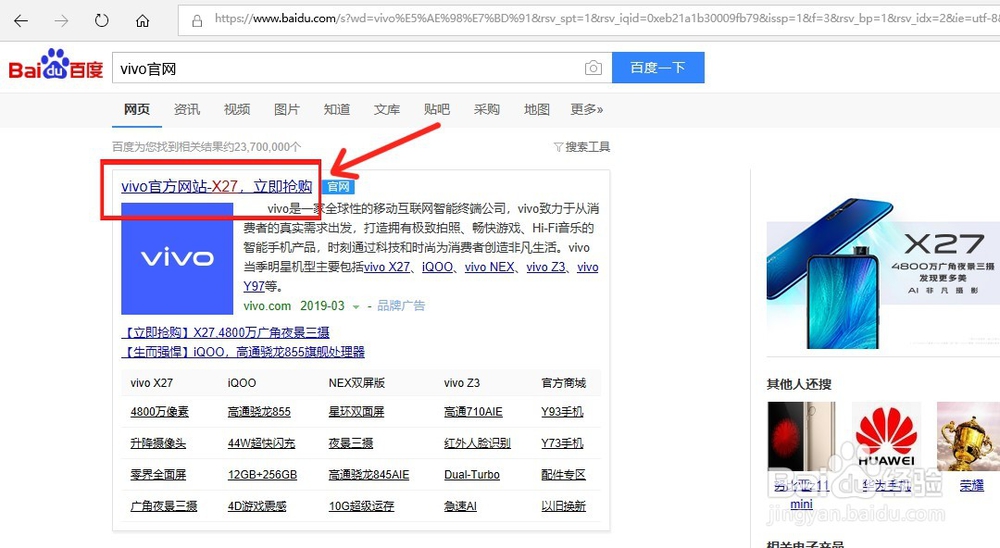Switch to the 贴吧 tab
This screenshot has height=548, width=1000.
pos(437,110)
